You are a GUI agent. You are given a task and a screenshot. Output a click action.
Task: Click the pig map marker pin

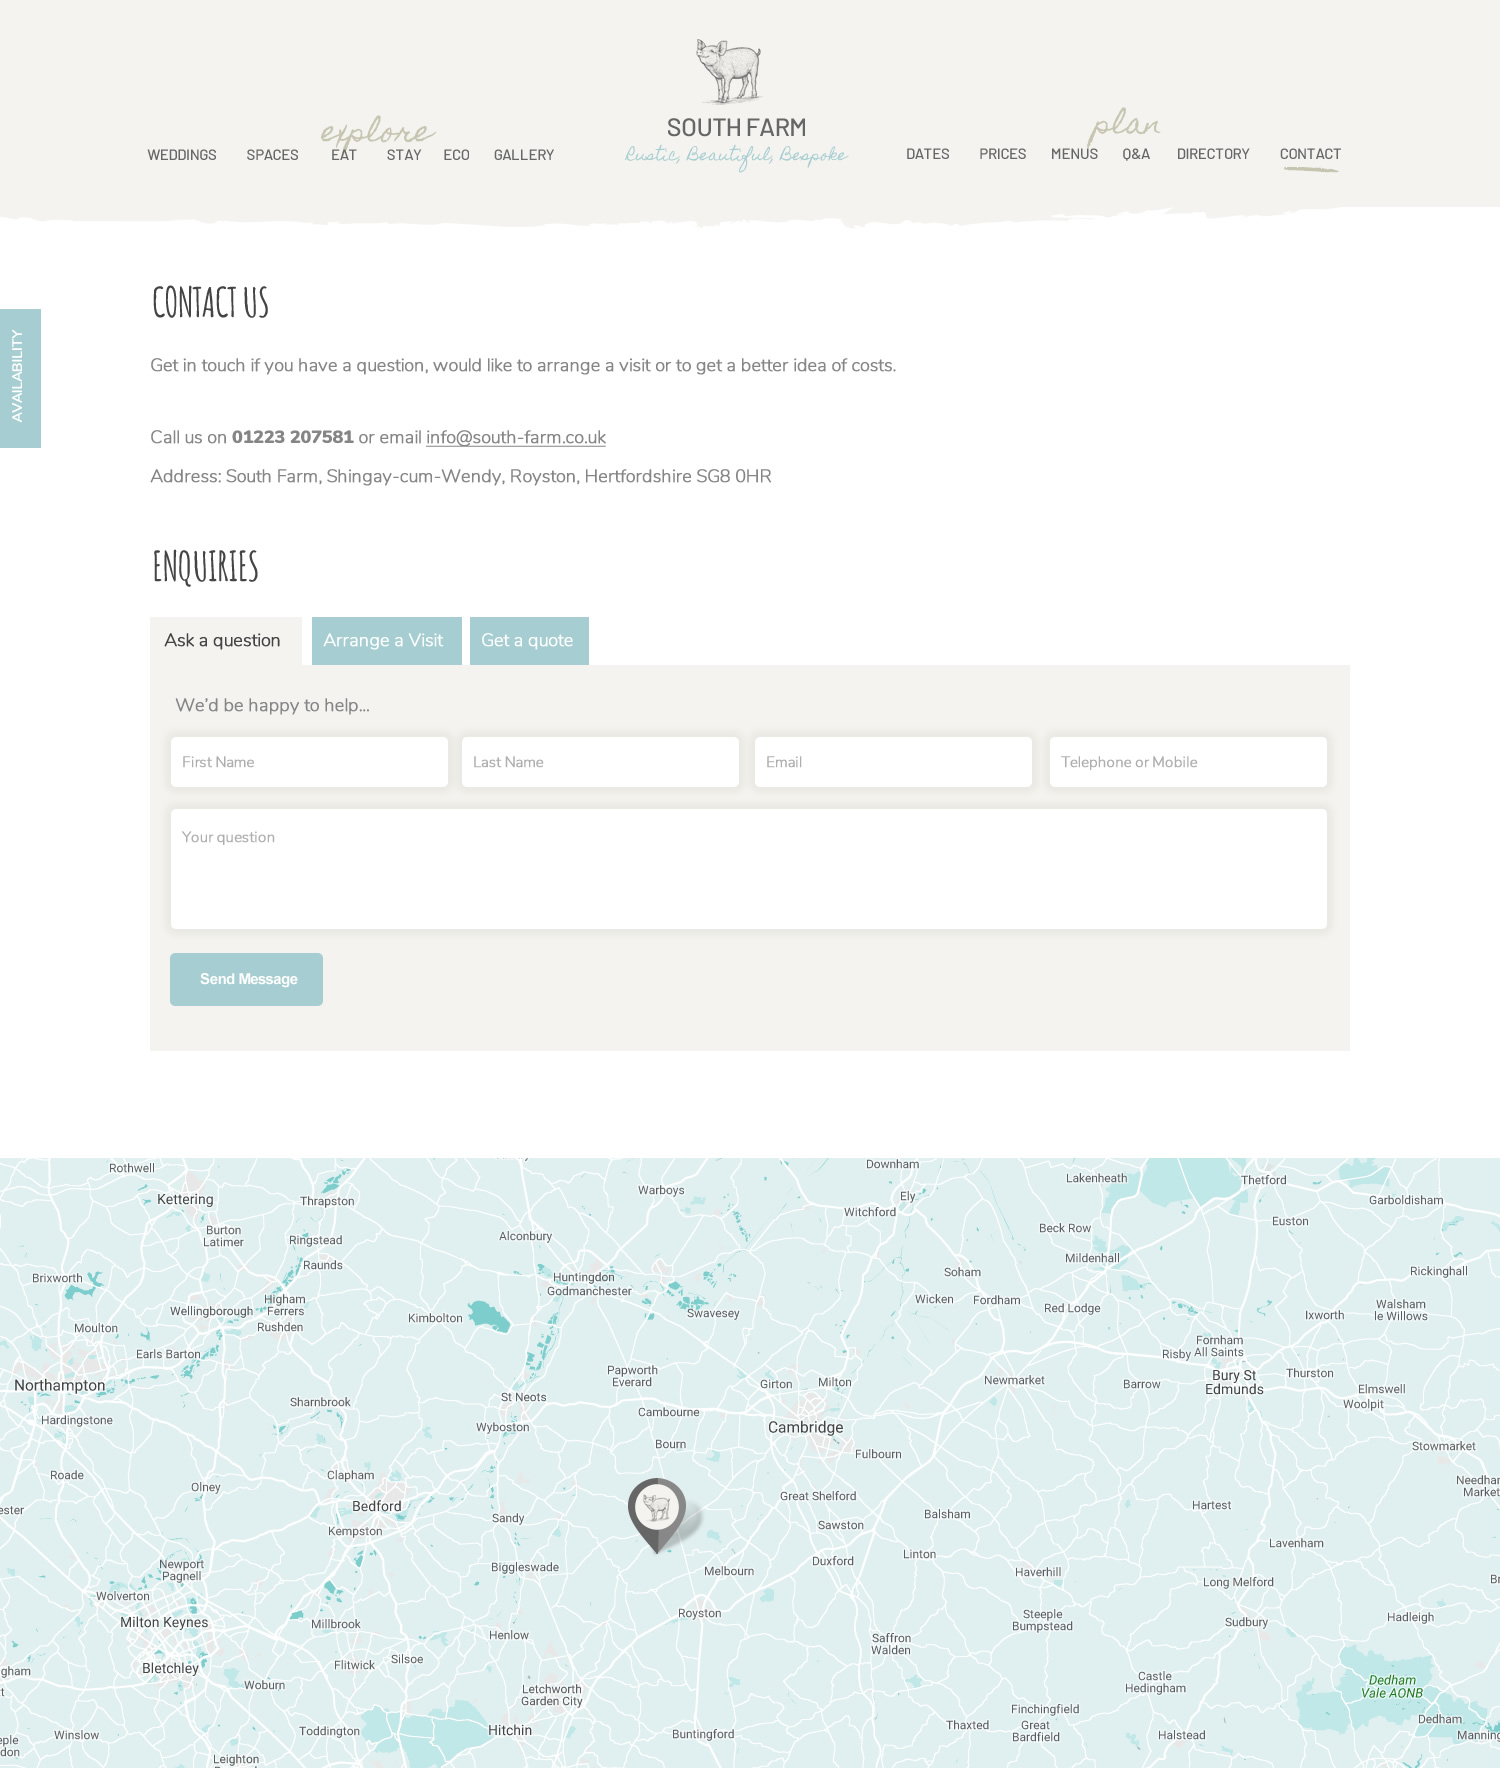click(x=657, y=1509)
